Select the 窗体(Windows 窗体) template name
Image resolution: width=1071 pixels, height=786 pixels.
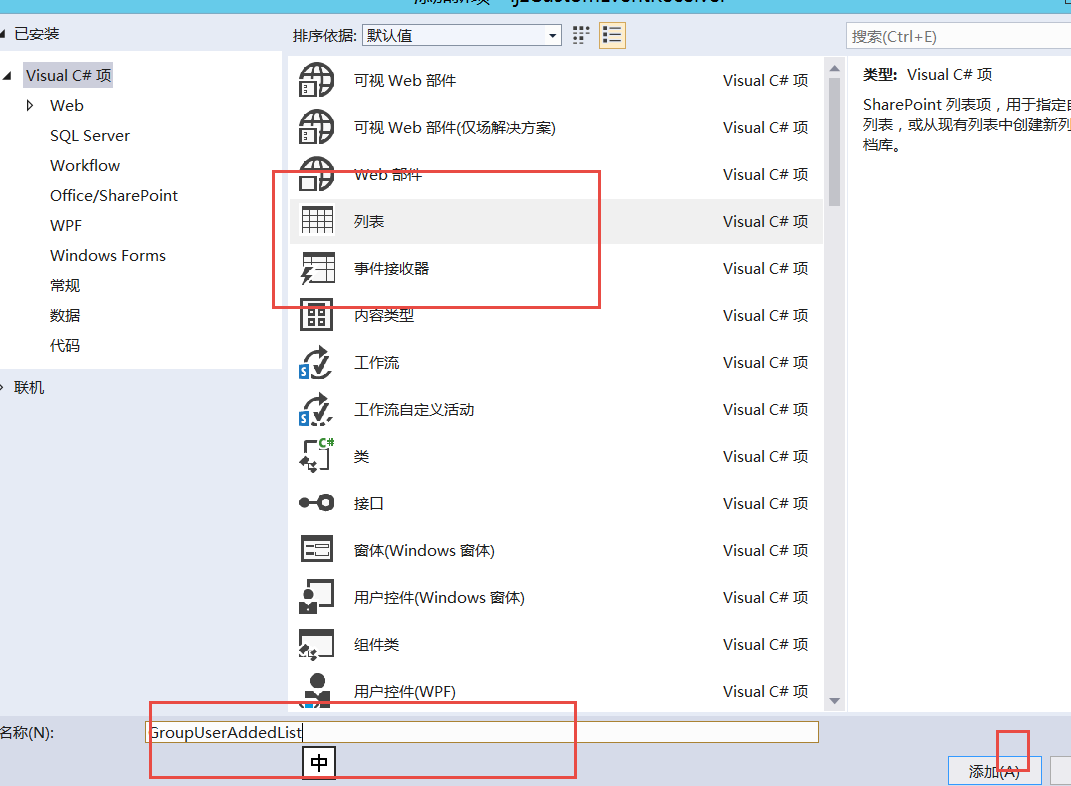pos(424,550)
